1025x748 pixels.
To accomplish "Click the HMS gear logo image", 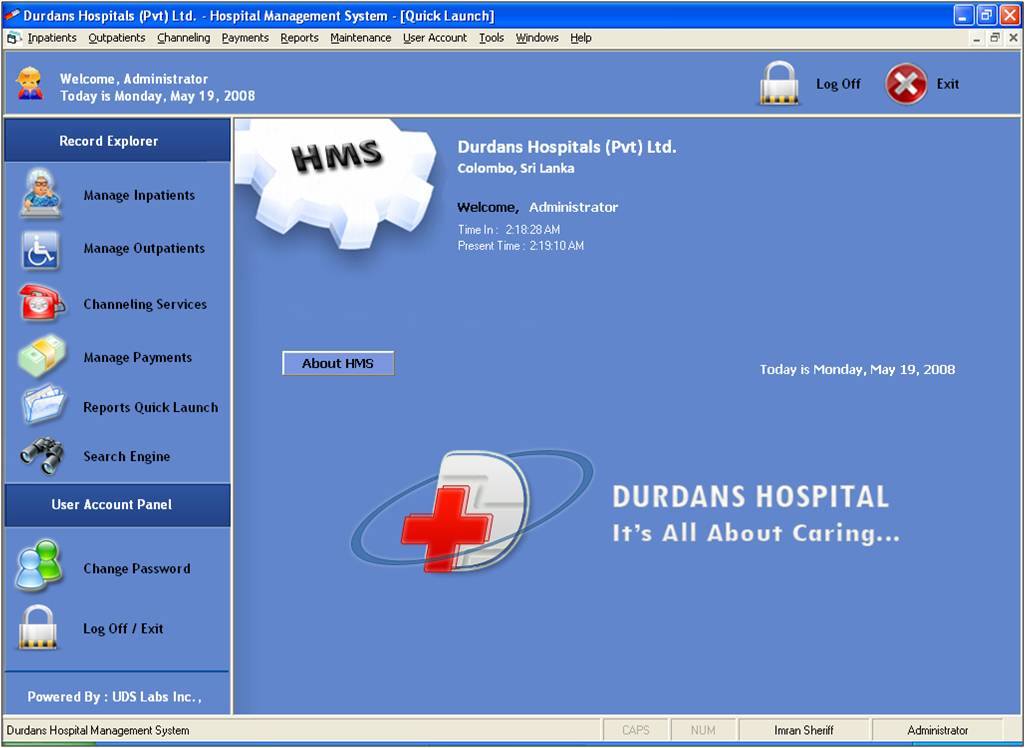I will click(336, 180).
